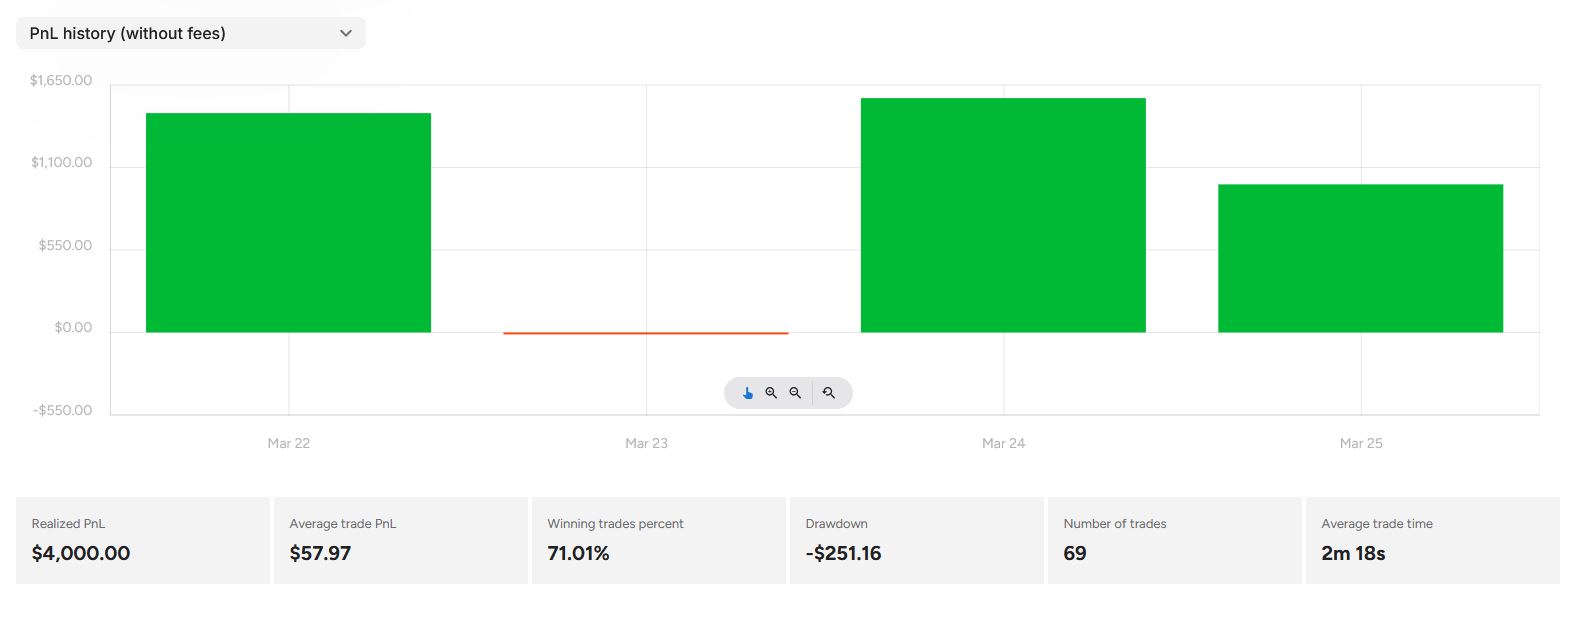Click the Mar 25 axis label
This screenshot has width=1575, height=634.
tap(1361, 443)
